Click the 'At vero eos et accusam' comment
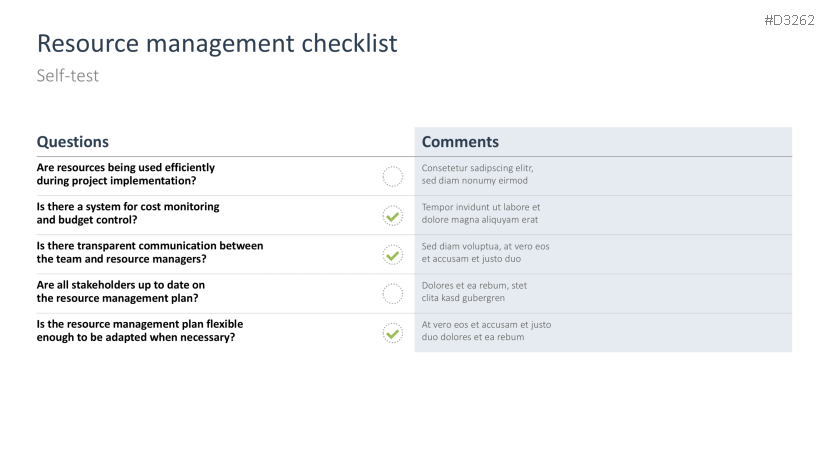 click(487, 331)
